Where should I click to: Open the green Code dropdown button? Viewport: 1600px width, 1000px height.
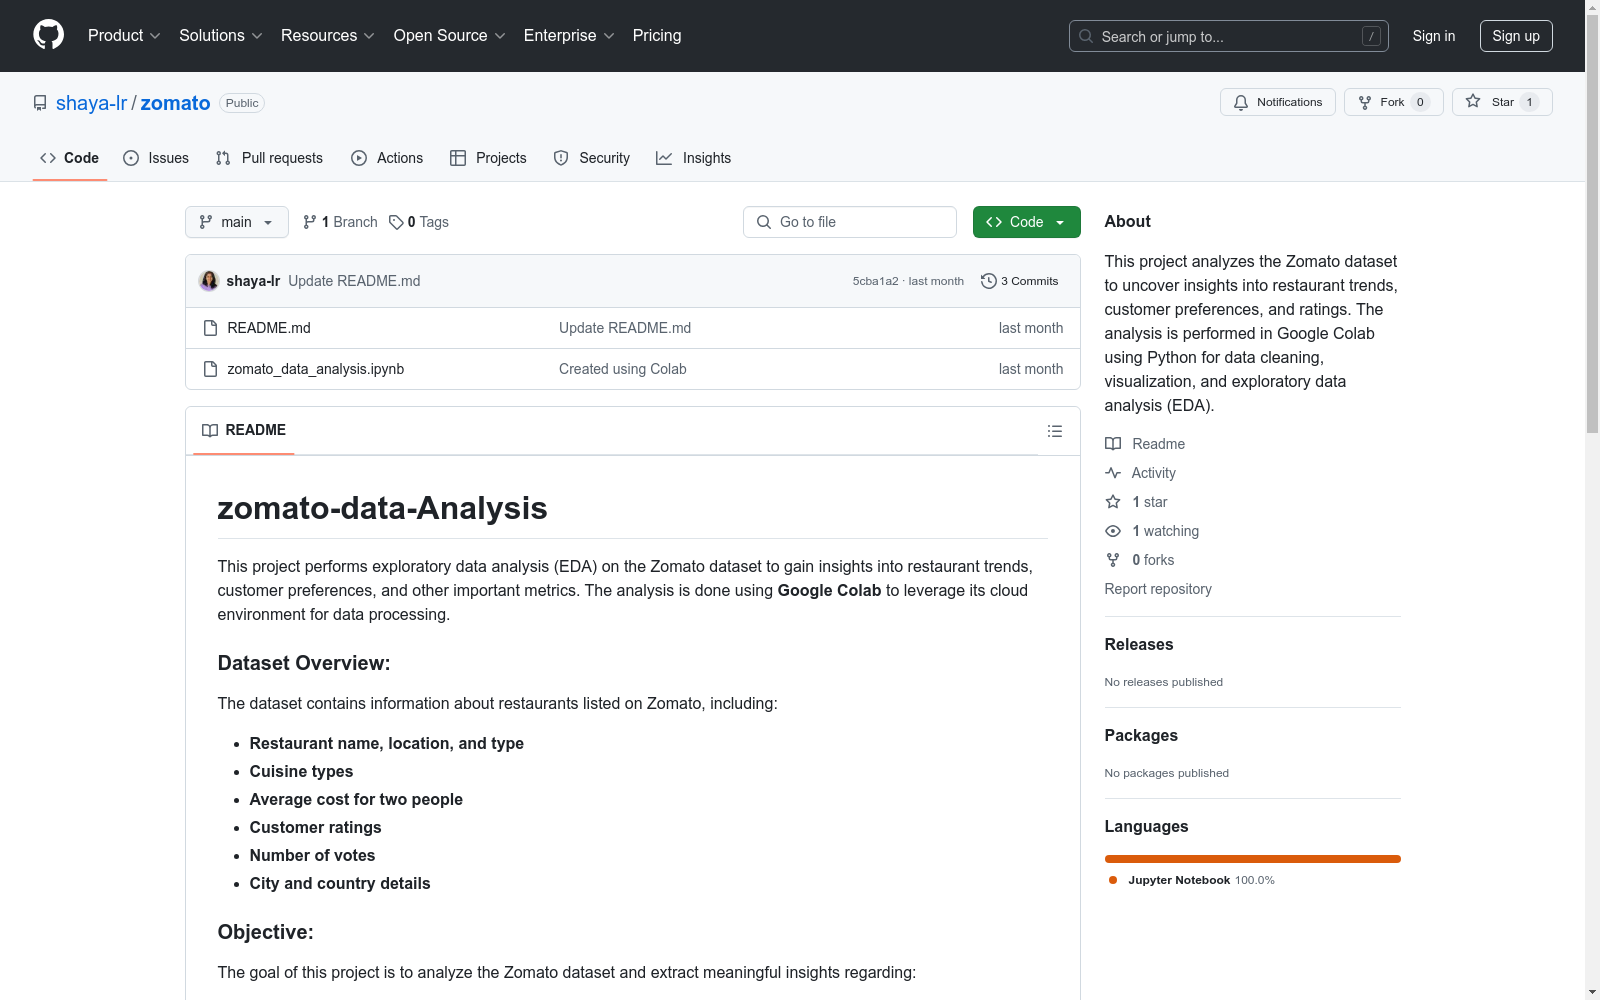coord(1026,222)
